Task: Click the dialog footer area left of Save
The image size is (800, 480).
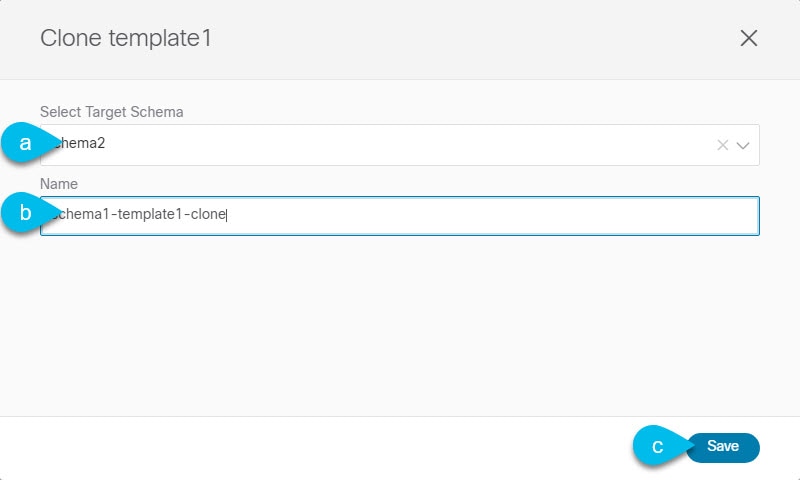Action: (x=316, y=448)
